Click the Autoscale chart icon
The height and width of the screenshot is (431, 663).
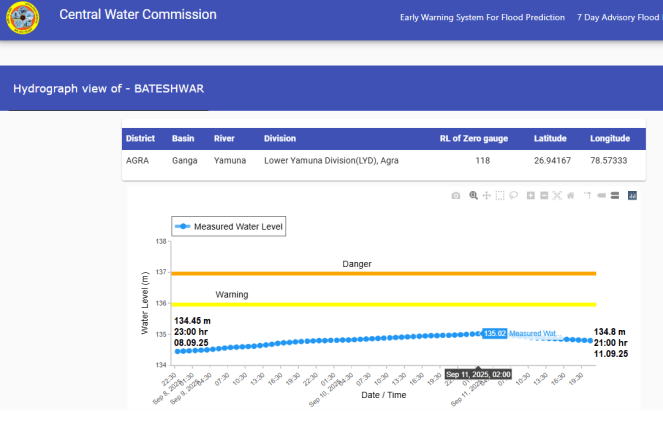click(557, 196)
